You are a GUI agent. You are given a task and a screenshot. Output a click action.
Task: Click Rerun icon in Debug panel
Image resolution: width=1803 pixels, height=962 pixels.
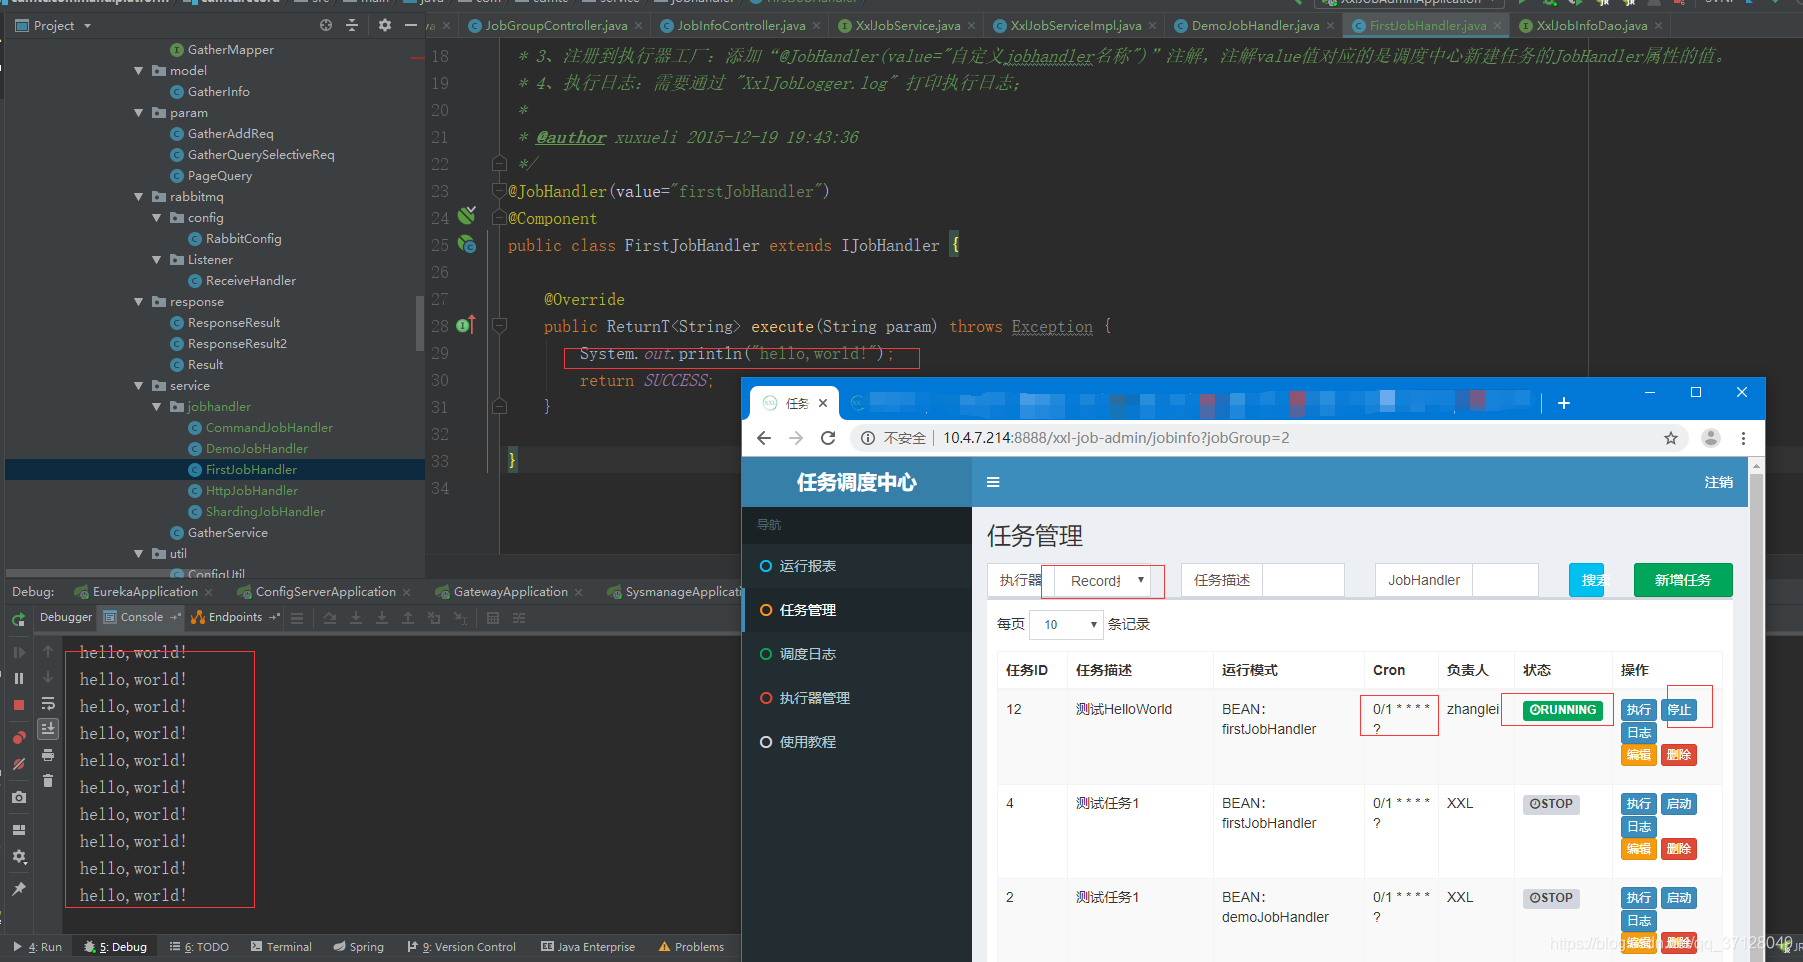(x=18, y=620)
